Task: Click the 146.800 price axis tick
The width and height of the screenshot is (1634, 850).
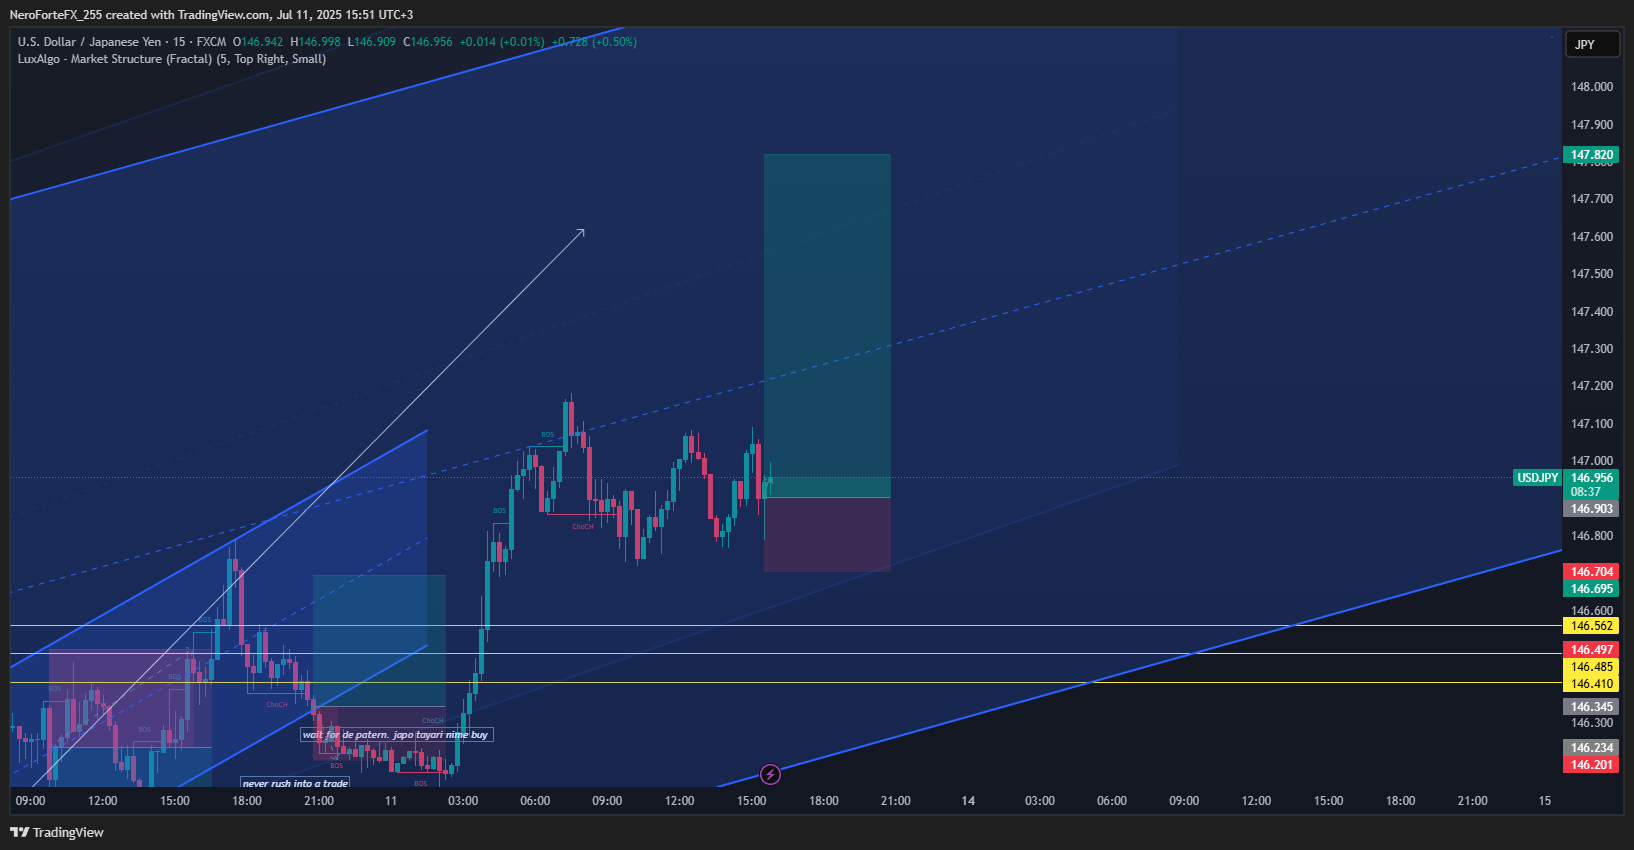Action: [1591, 536]
